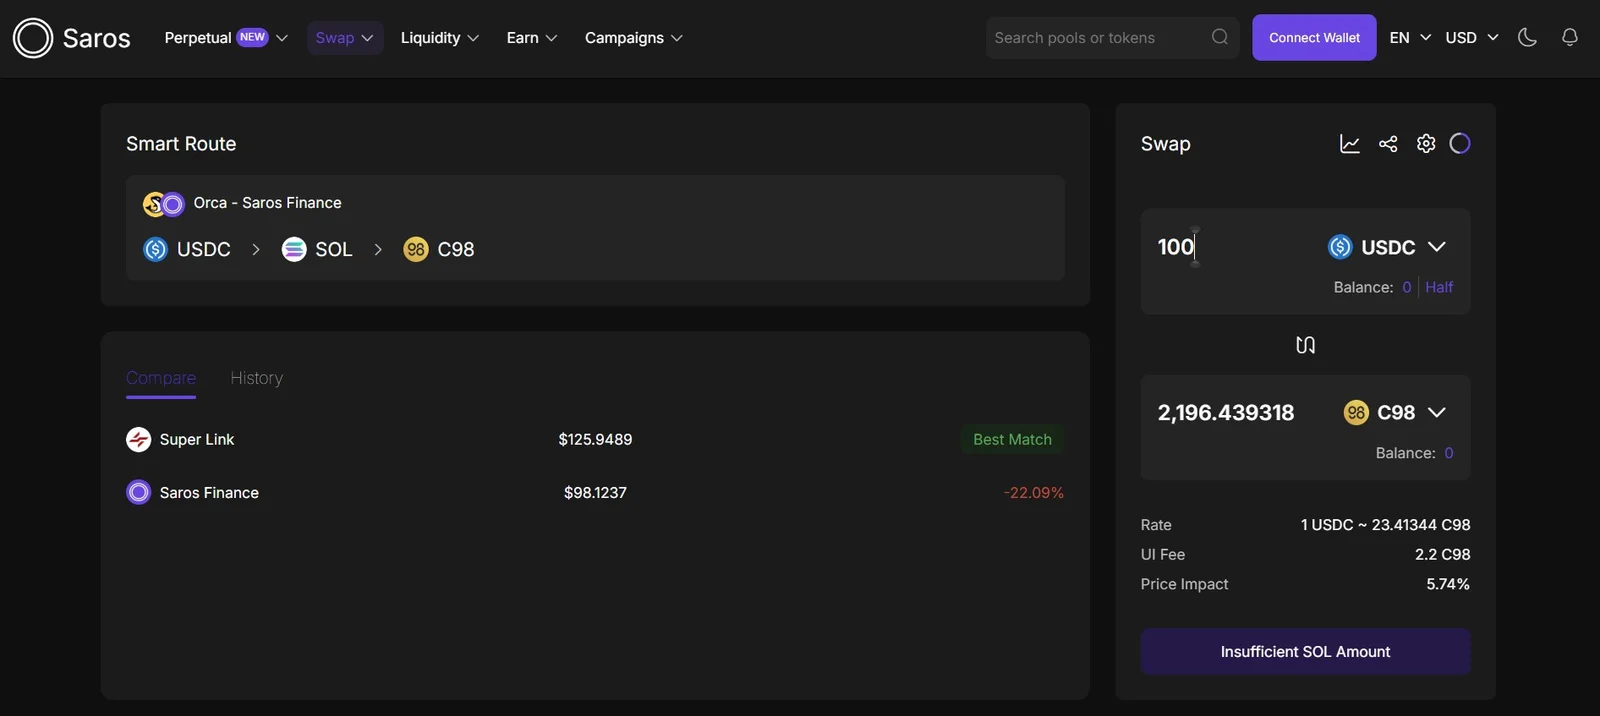
Task: Expand the Campaigns menu
Action: pos(634,38)
